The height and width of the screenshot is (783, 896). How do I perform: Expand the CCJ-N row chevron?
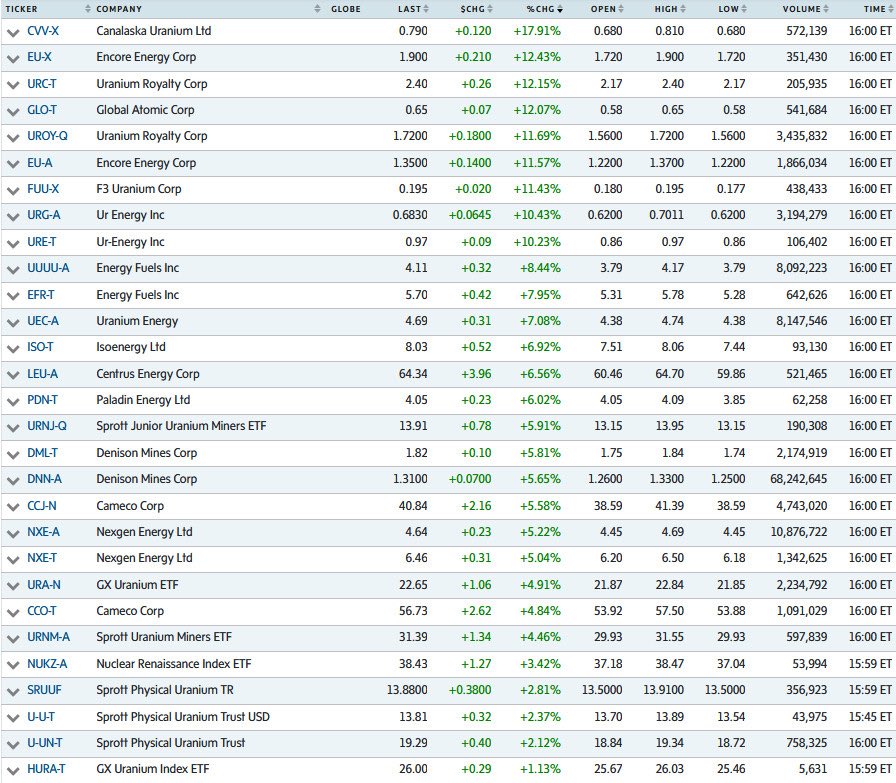(13, 508)
